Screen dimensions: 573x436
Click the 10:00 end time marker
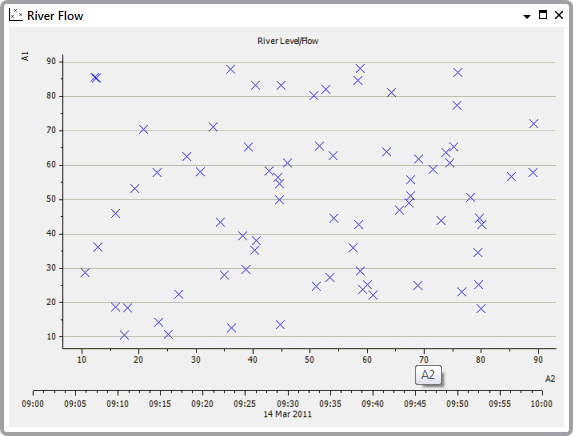tap(542, 404)
